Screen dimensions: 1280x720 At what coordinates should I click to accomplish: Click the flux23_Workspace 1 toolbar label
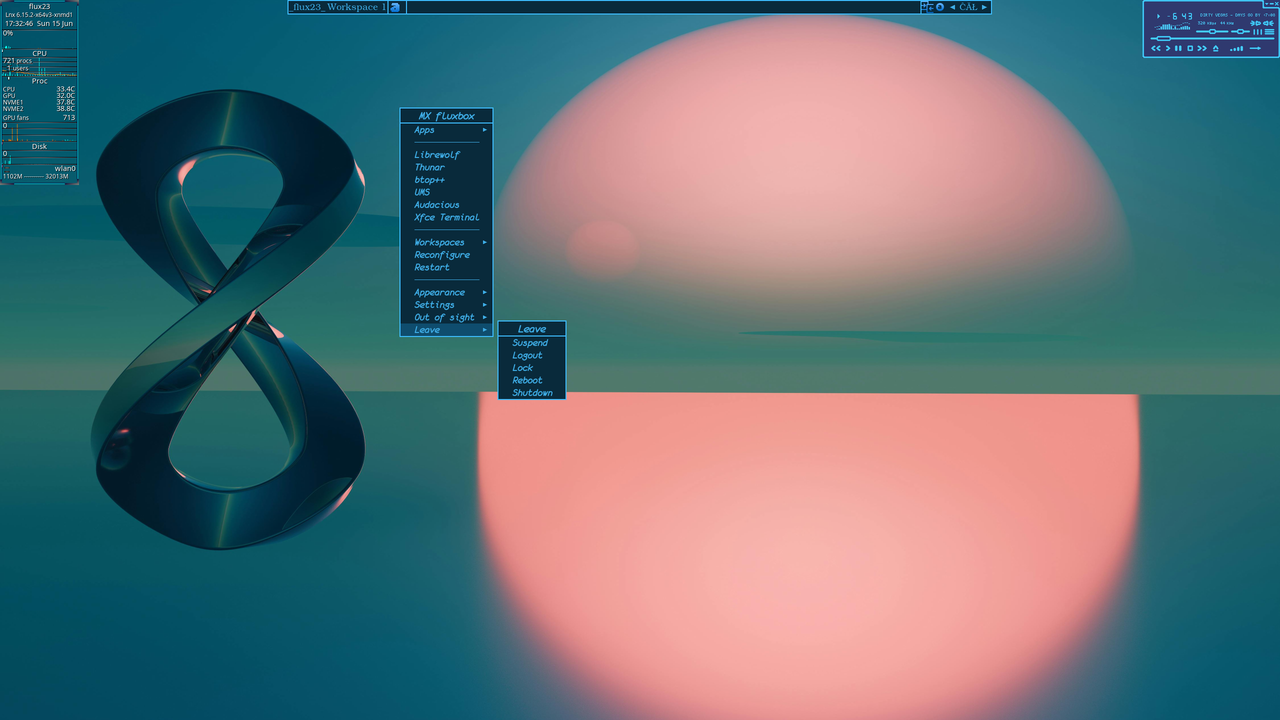(338, 7)
